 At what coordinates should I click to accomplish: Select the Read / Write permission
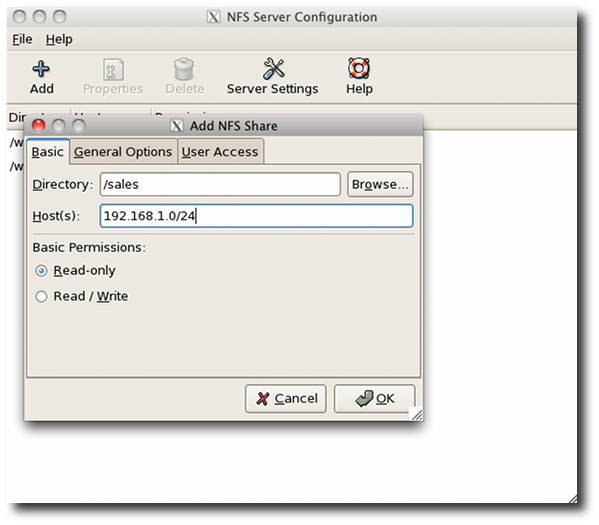[x=41, y=297]
